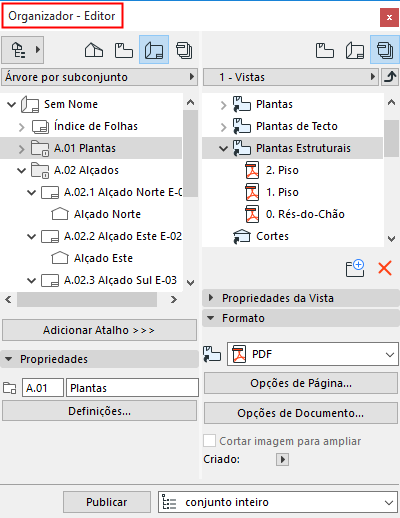The height and width of the screenshot is (518, 400).
Task: Click the Plantas de Tecto folder icon
Action: 242,126
